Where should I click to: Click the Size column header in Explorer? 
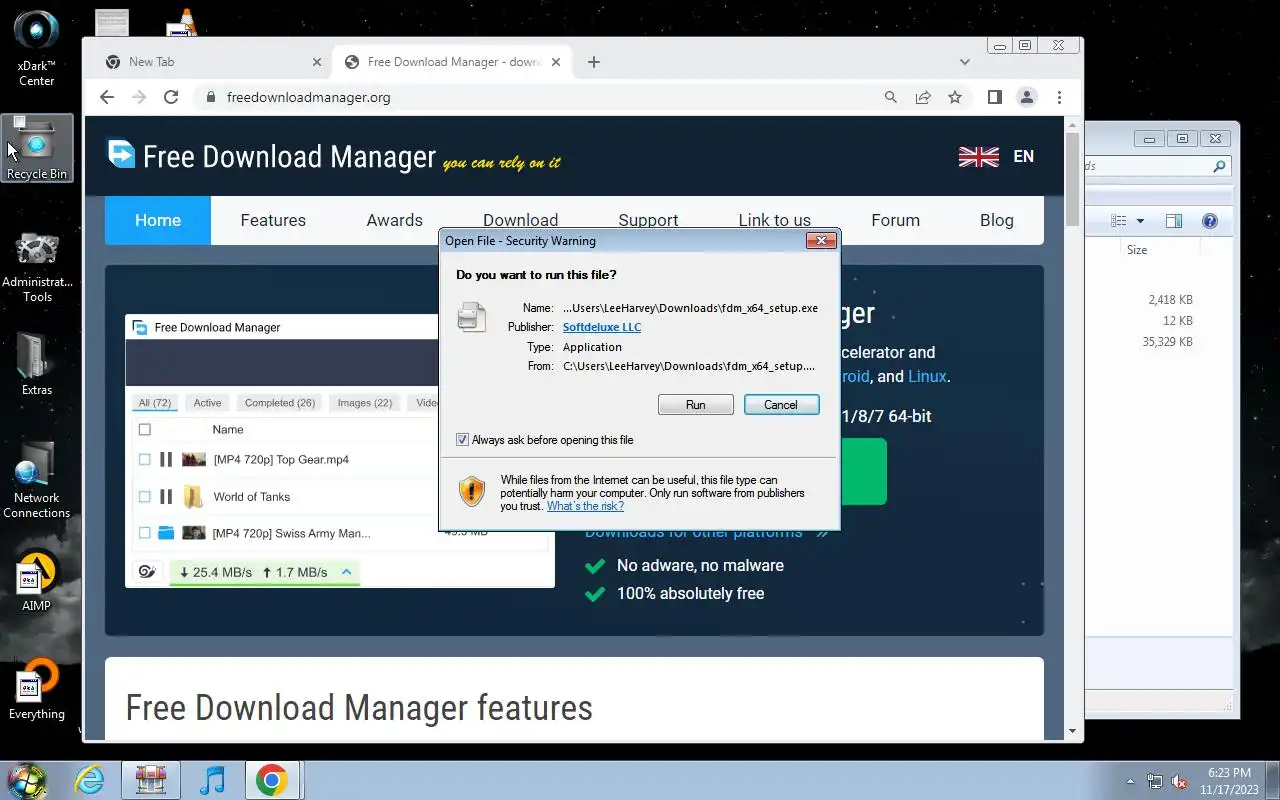1137,250
